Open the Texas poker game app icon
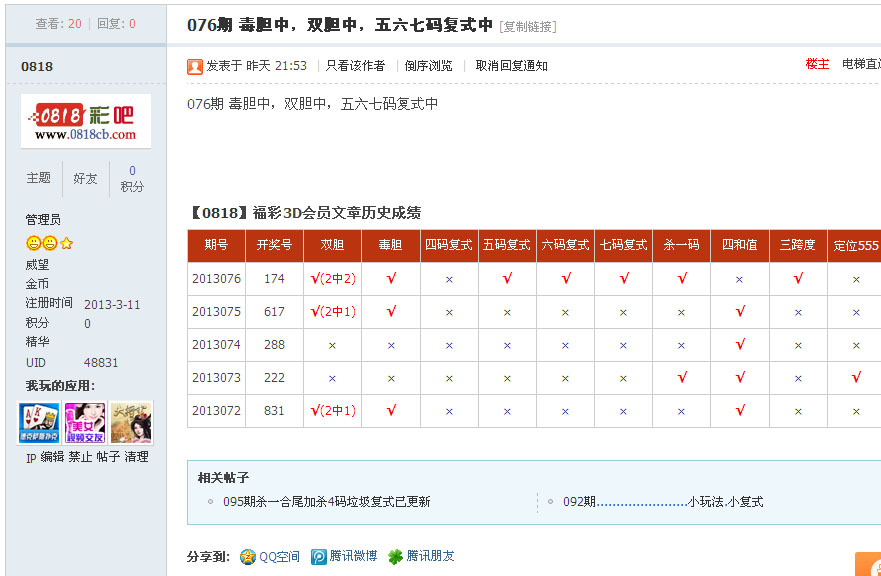The image size is (881, 576). [38, 421]
